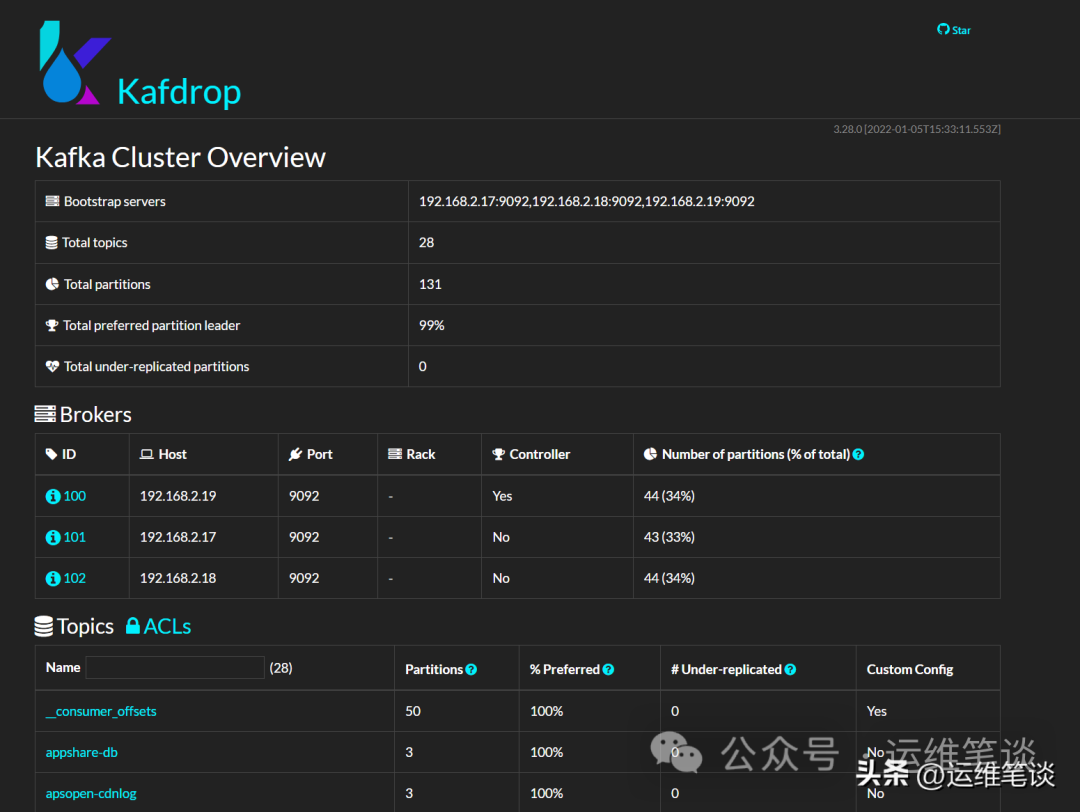Open broker 101 details via its info icon
Image resolution: width=1080 pixels, height=812 pixels.
click(52, 536)
